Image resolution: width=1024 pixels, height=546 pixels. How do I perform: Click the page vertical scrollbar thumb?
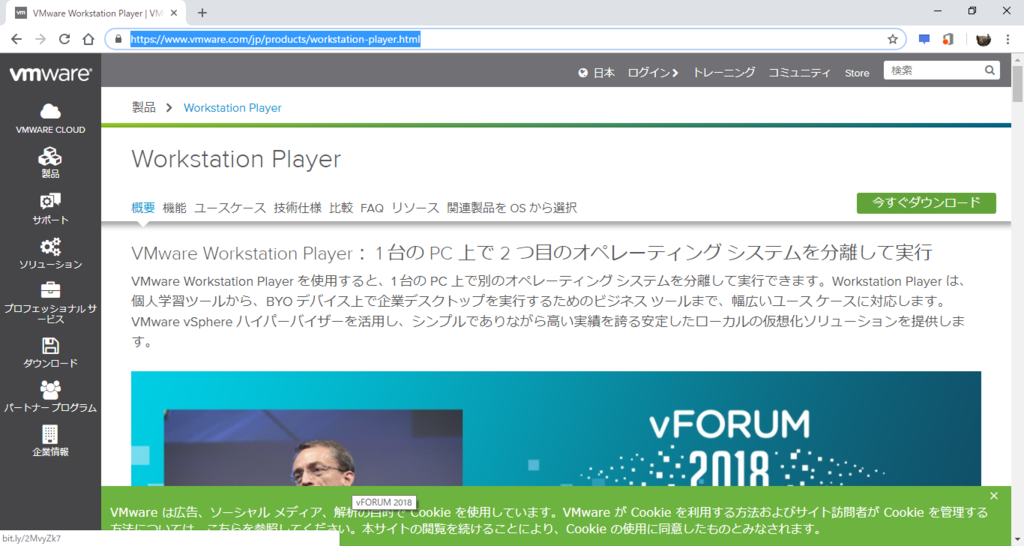coord(1017,84)
